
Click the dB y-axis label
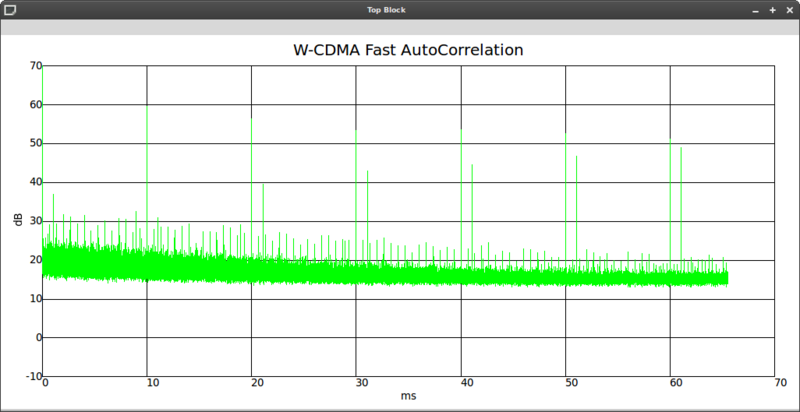[x=17, y=221]
